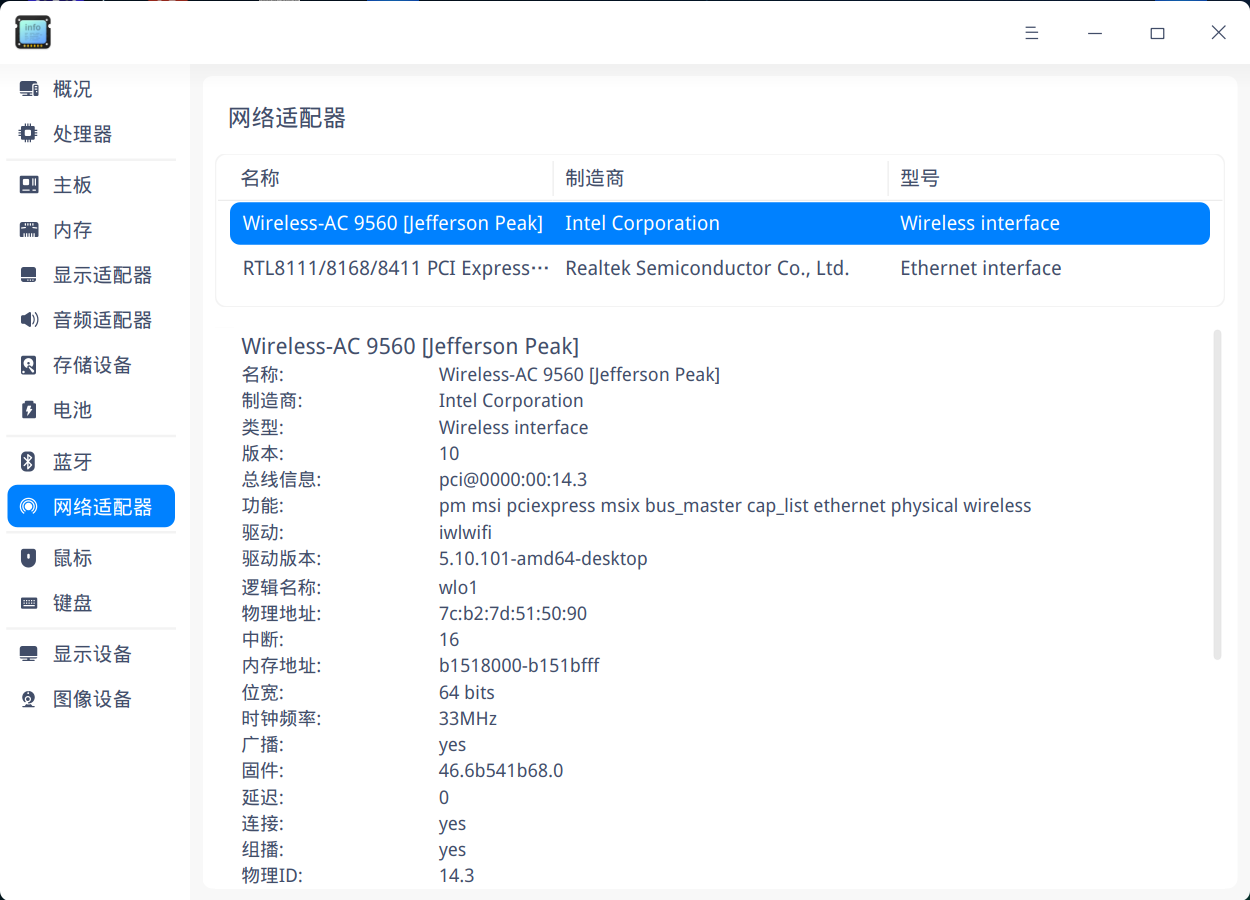
Task: Click the 概况 overview sidebar icon
Action: point(29,89)
